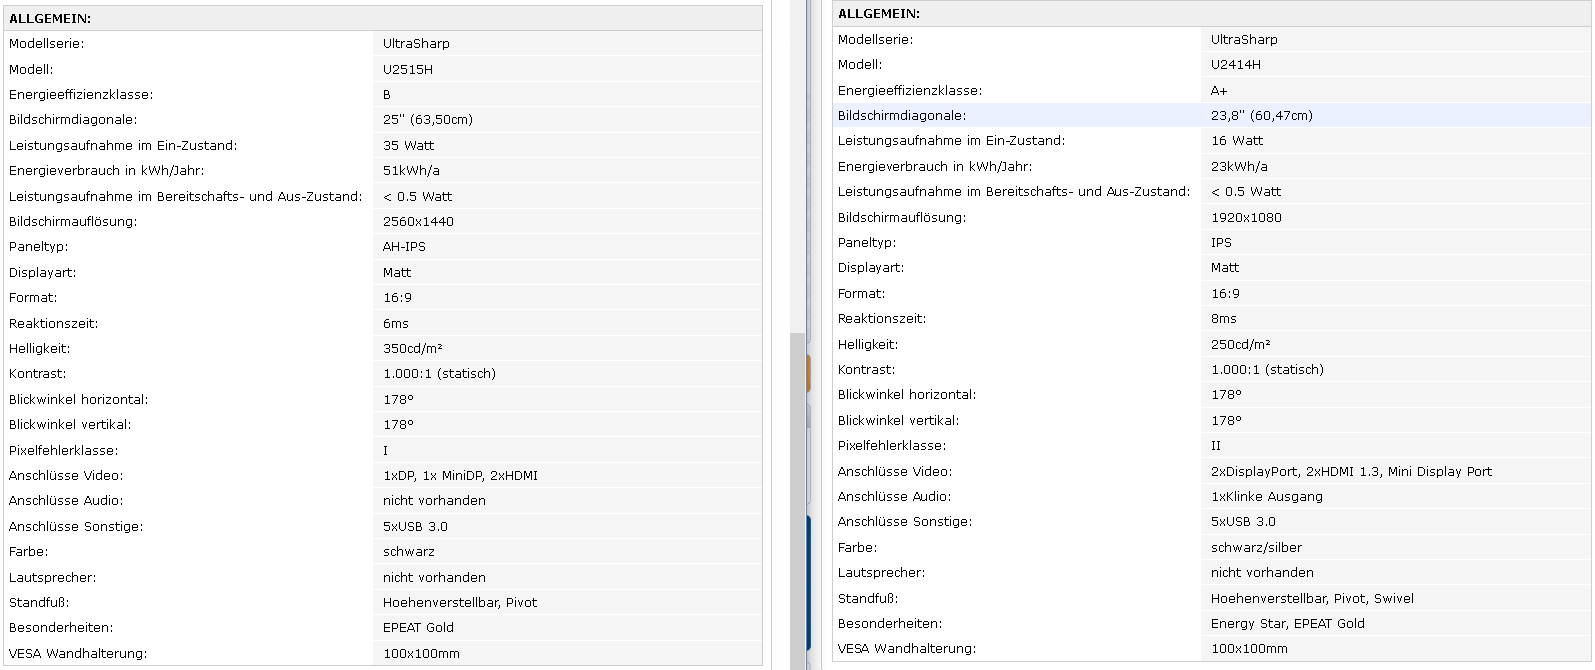Click the 8ms response time value
This screenshot has height=670, width=1595.
click(1224, 318)
